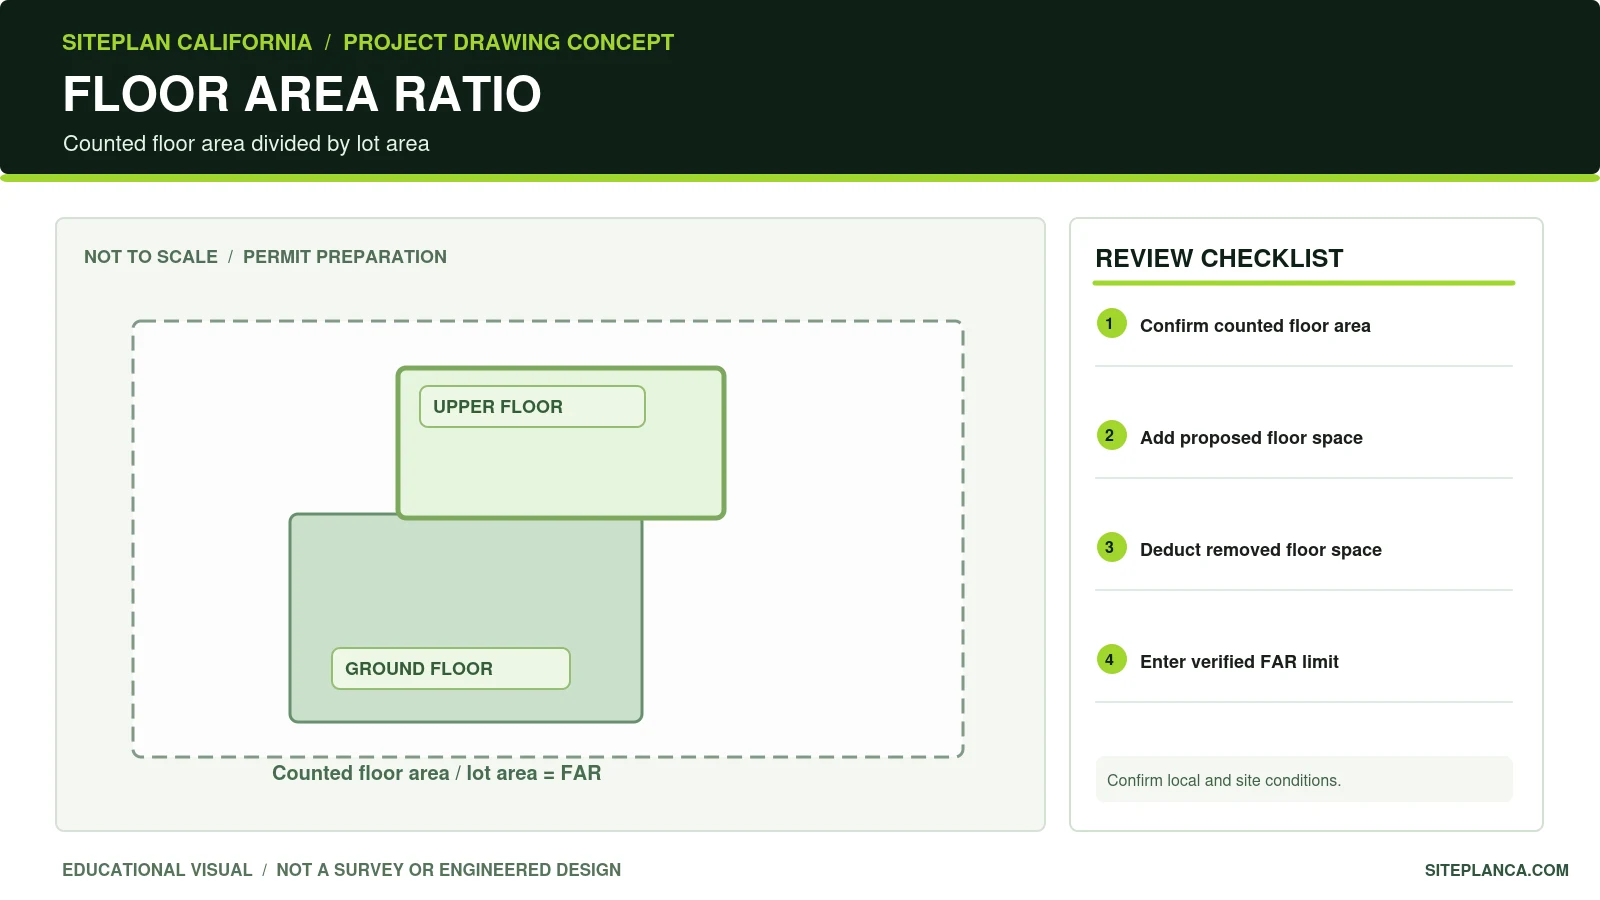Click the SITEPLAN CALIFORNIA header text

pos(187,43)
